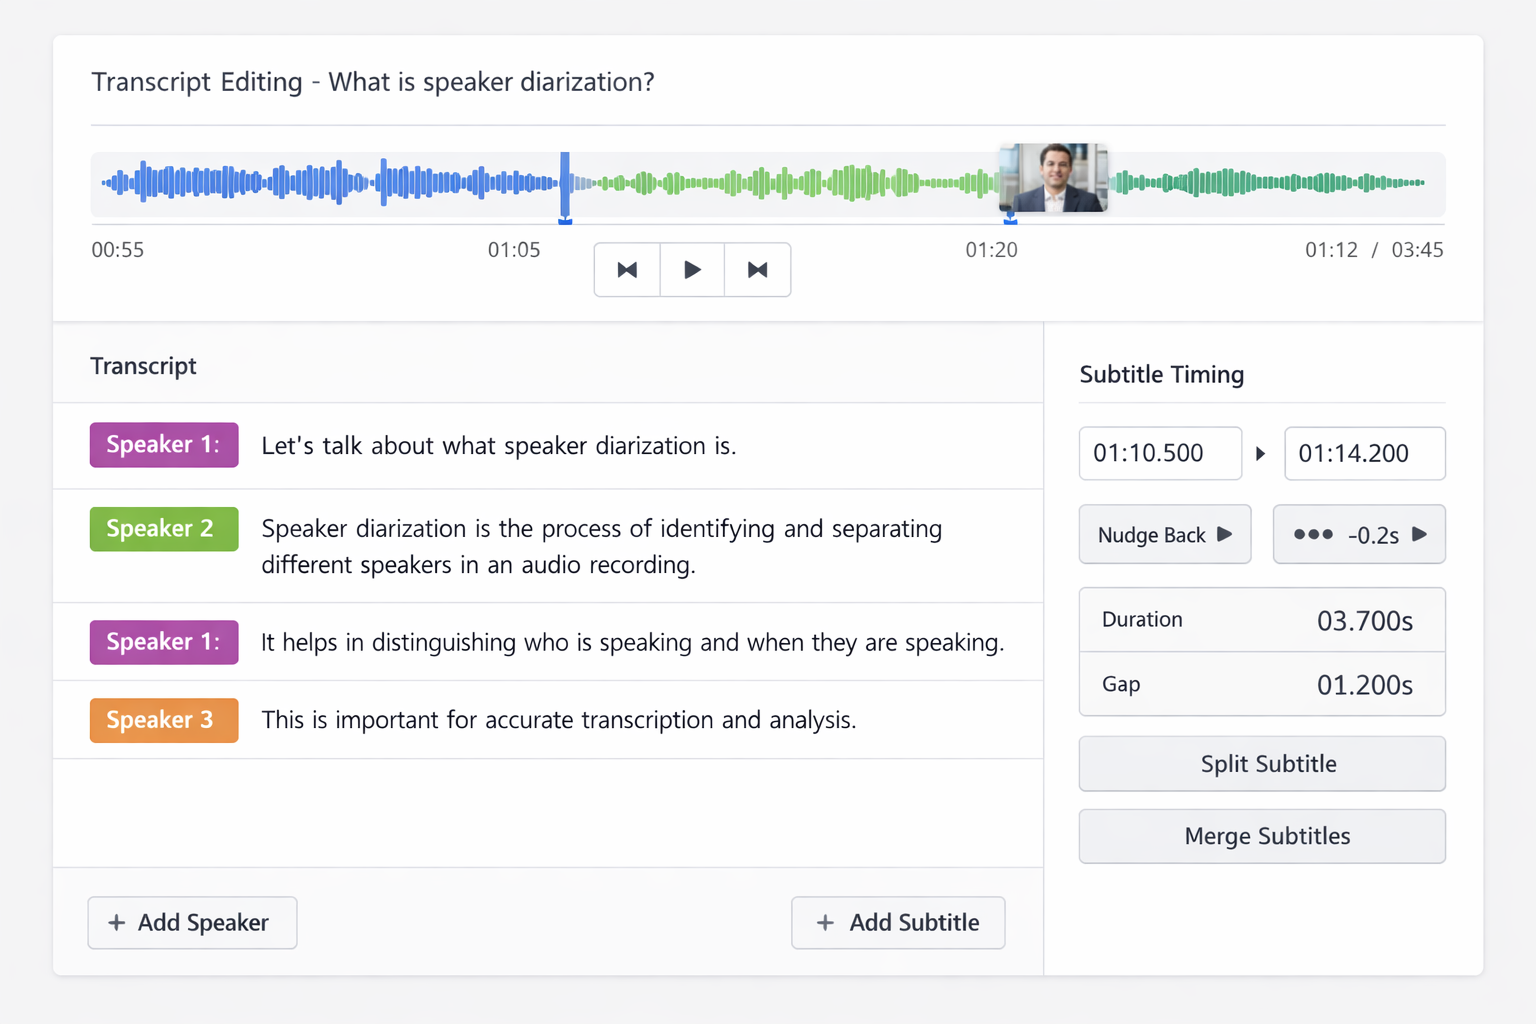Select the speaker video thumbnail on the waveform
1536x1024 pixels.
click(1053, 177)
